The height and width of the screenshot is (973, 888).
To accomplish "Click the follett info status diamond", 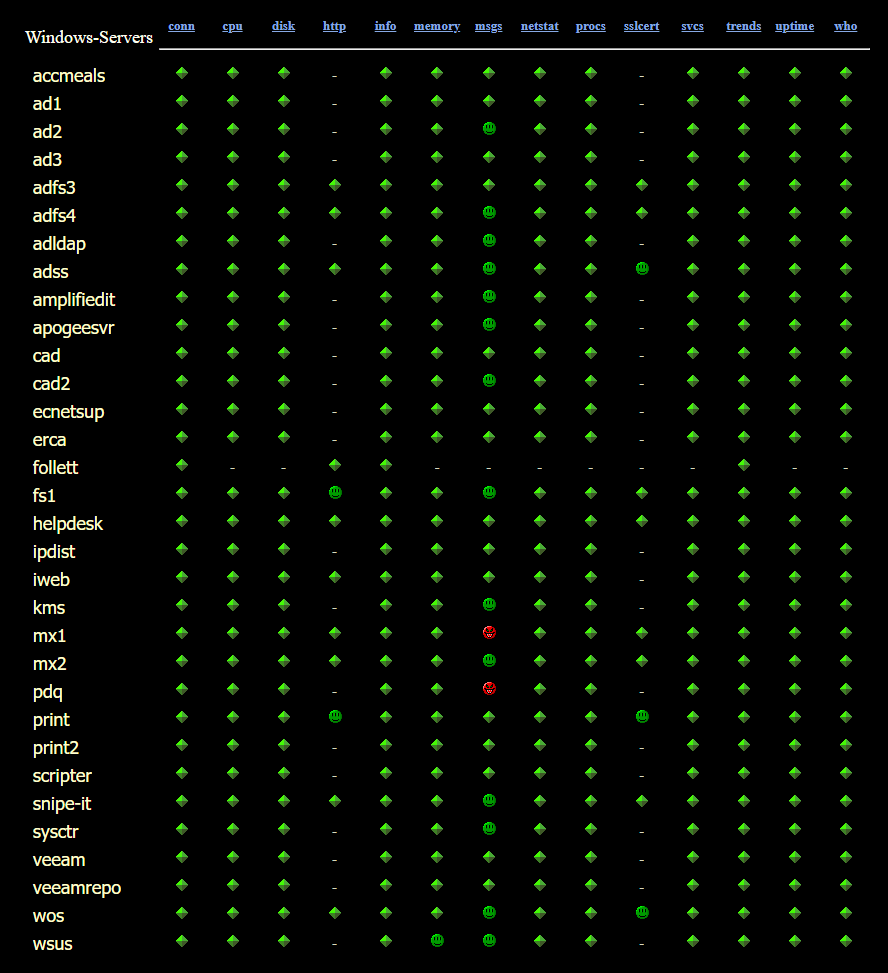I will [x=386, y=465].
